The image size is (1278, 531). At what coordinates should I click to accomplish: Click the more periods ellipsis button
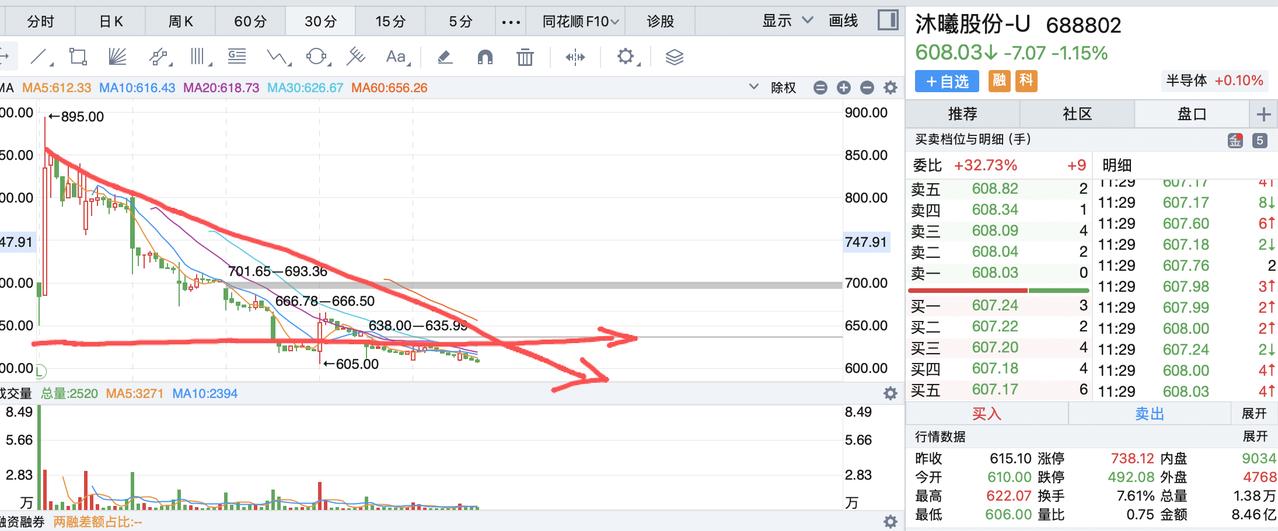pyautogui.click(x=510, y=21)
